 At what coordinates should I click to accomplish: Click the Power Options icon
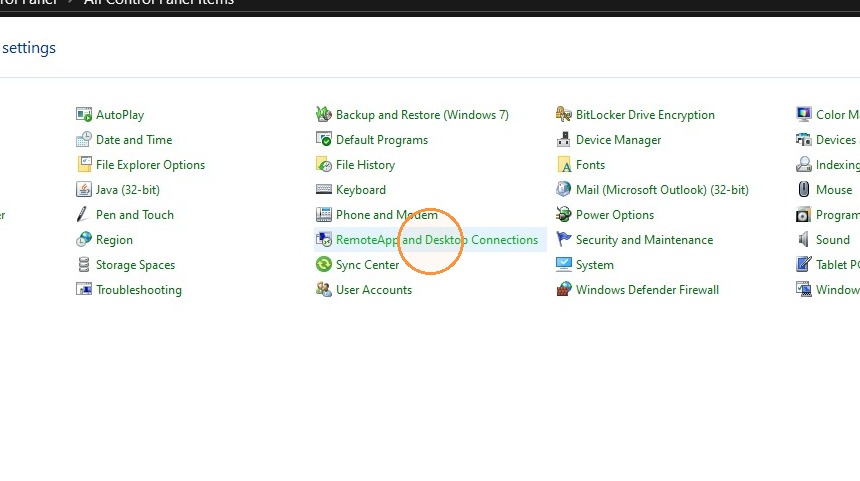pyautogui.click(x=563, y=214)
